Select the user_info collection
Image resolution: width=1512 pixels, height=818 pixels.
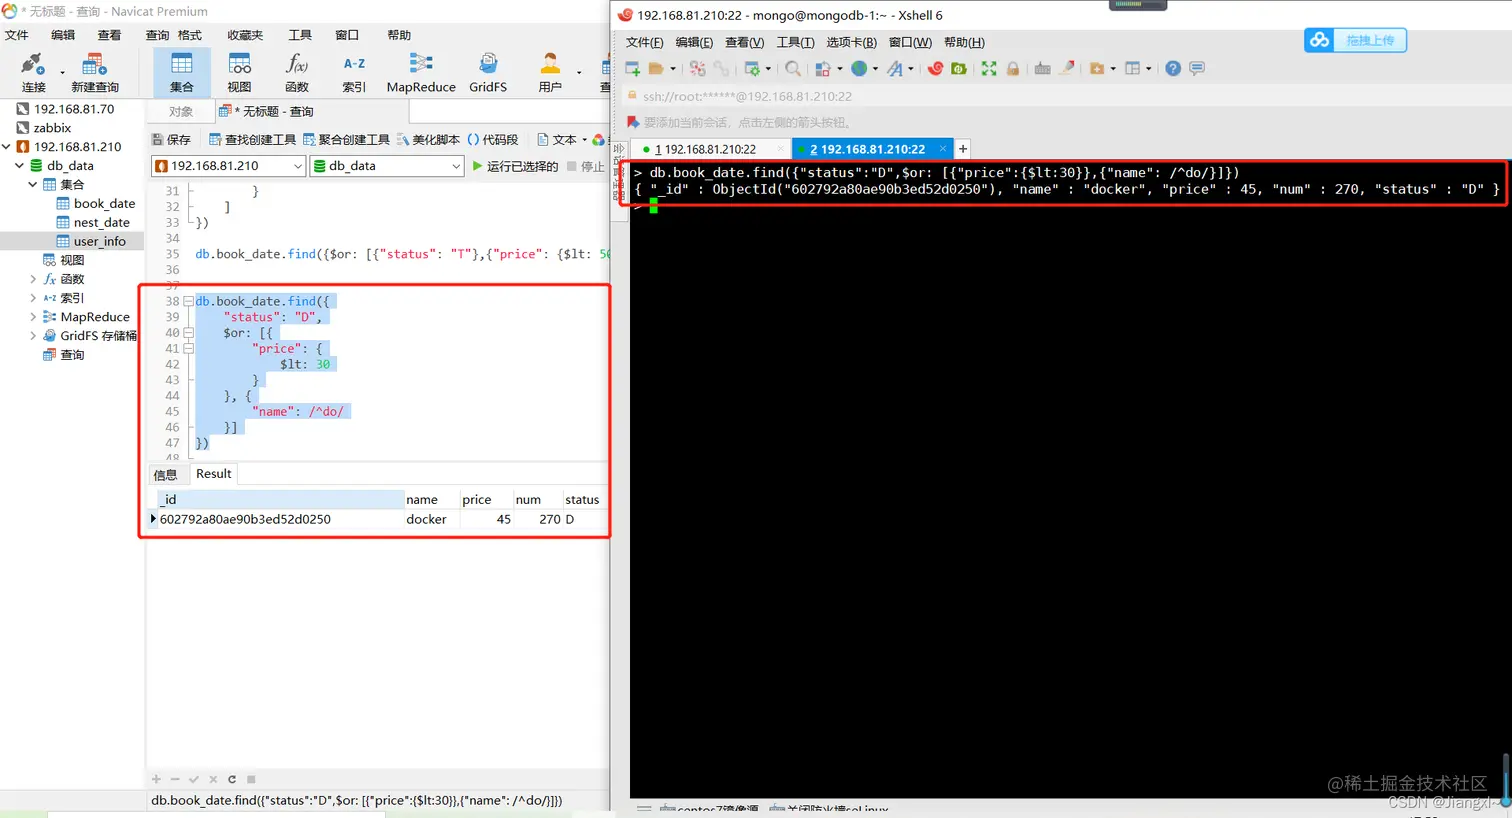click(x=91, y=241)
